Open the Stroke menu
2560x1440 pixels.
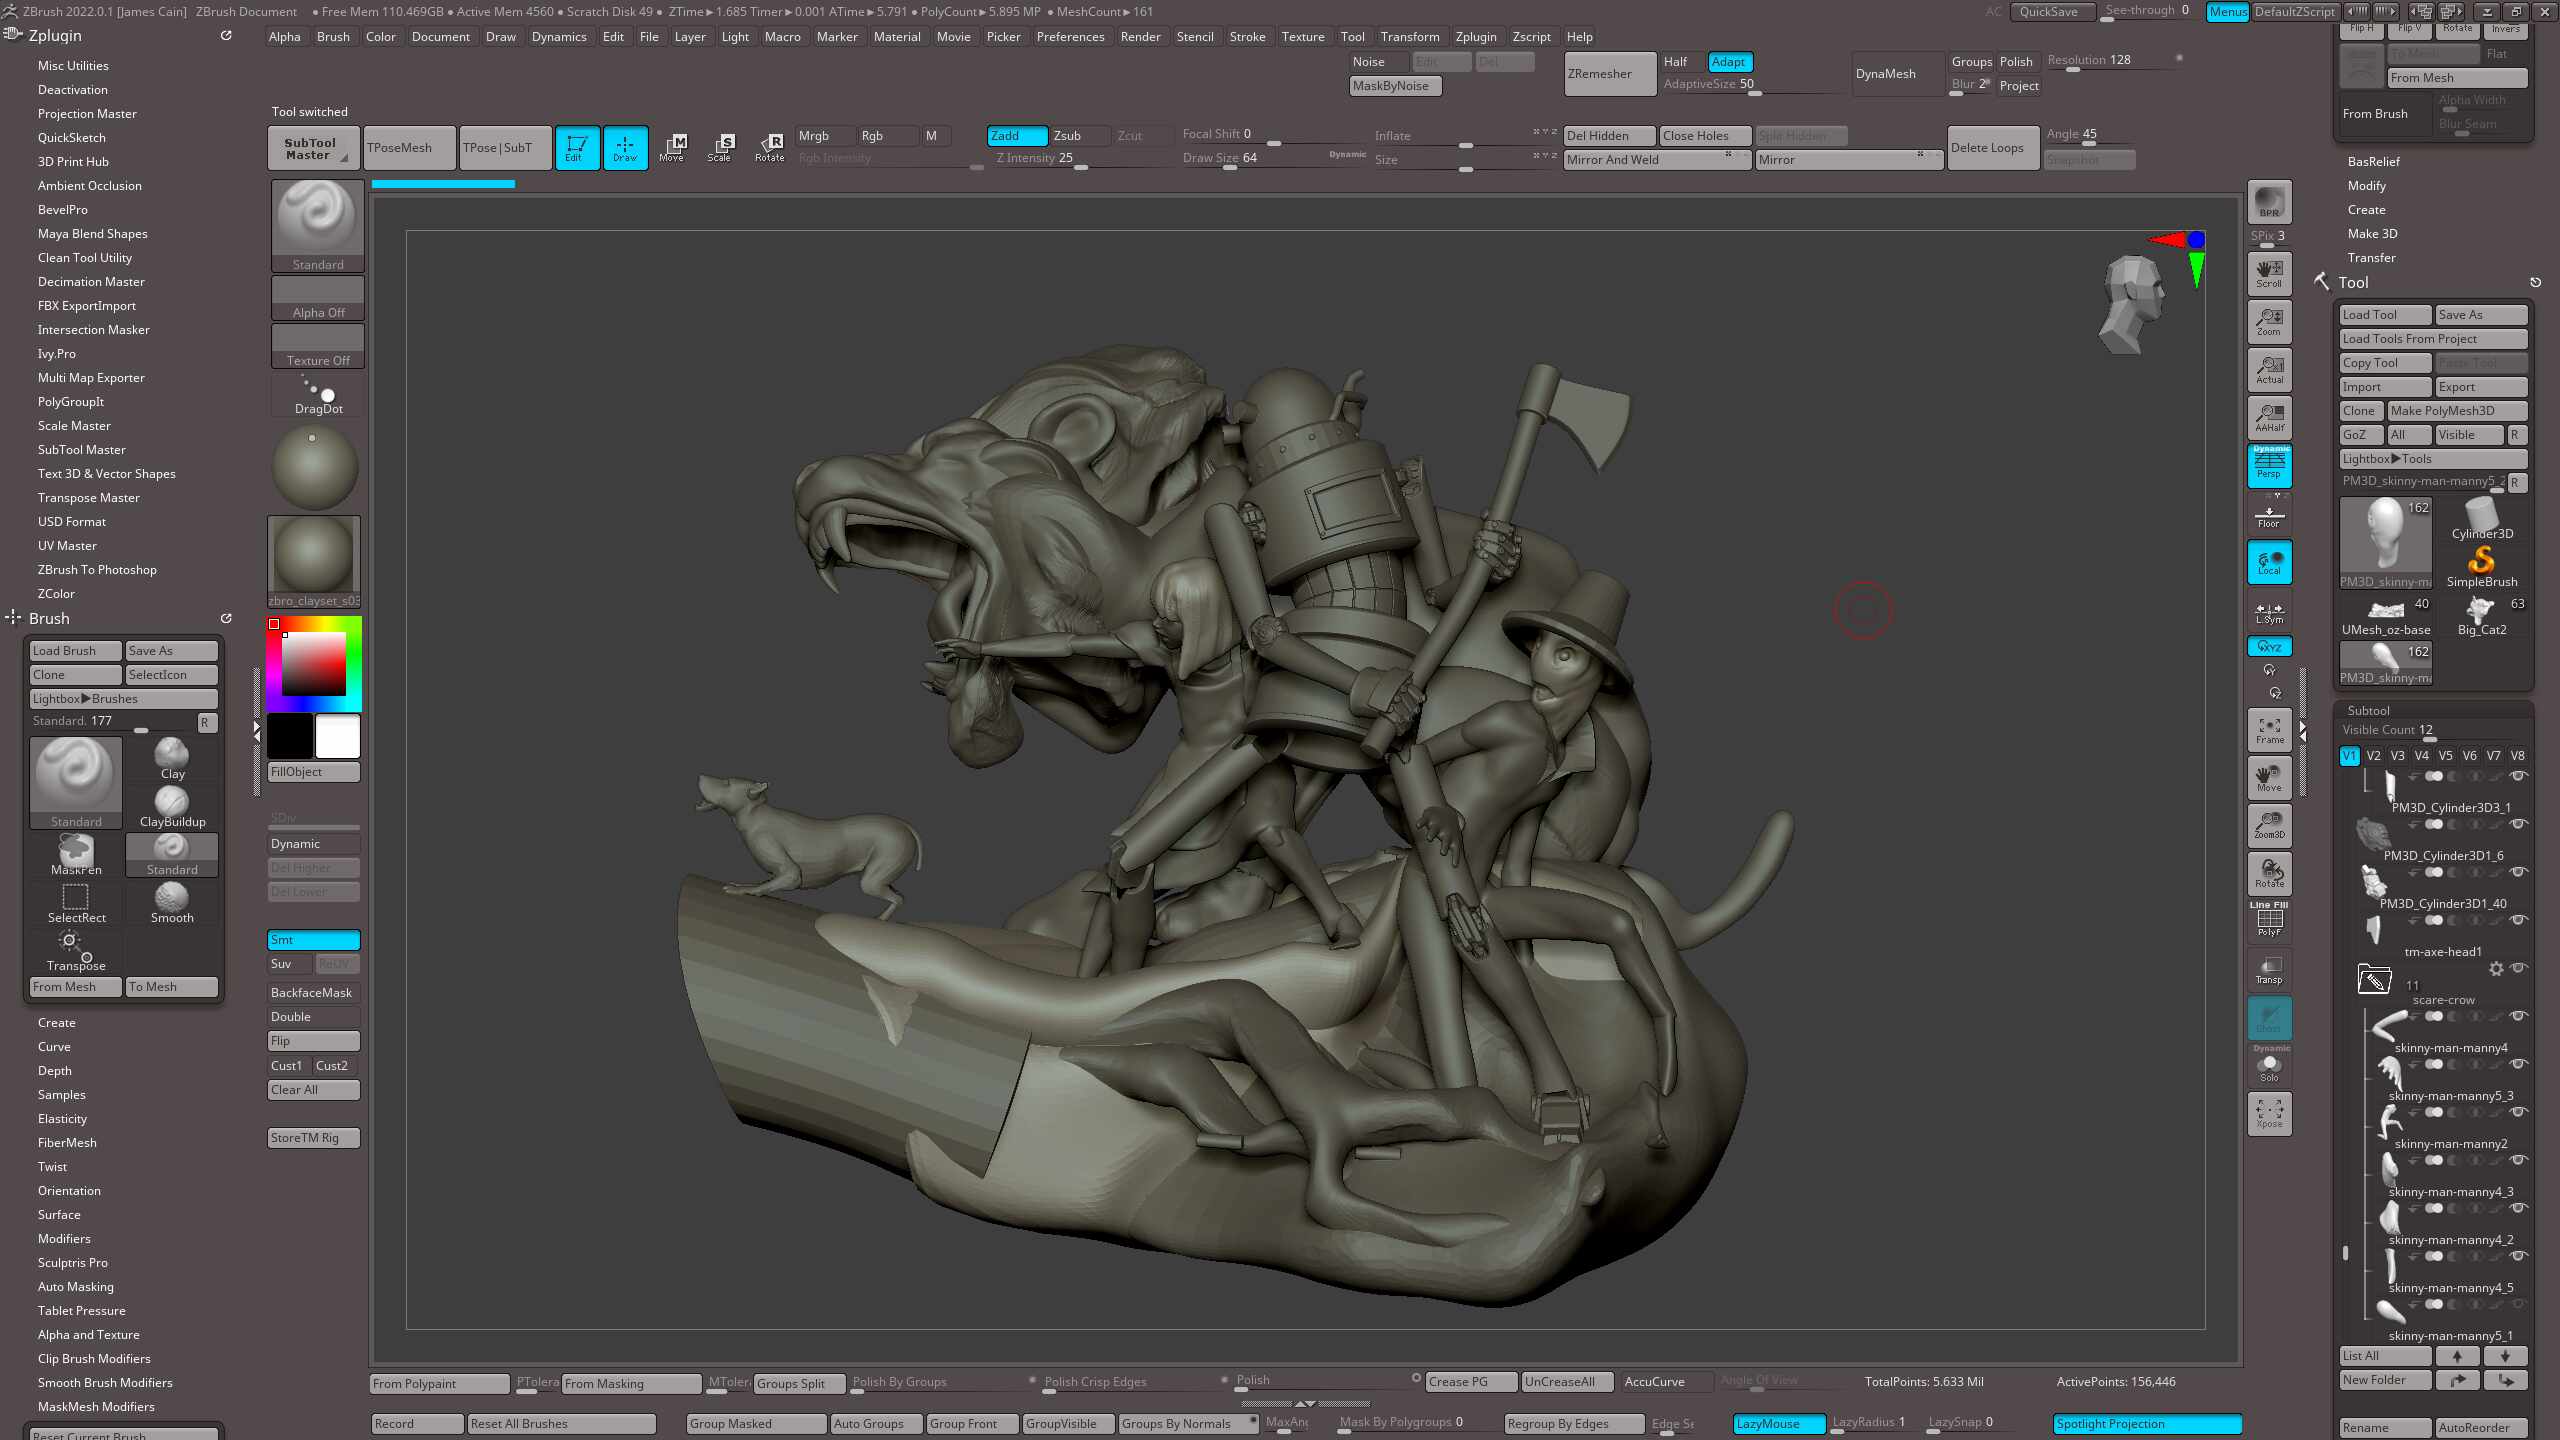click(1247, 37)
